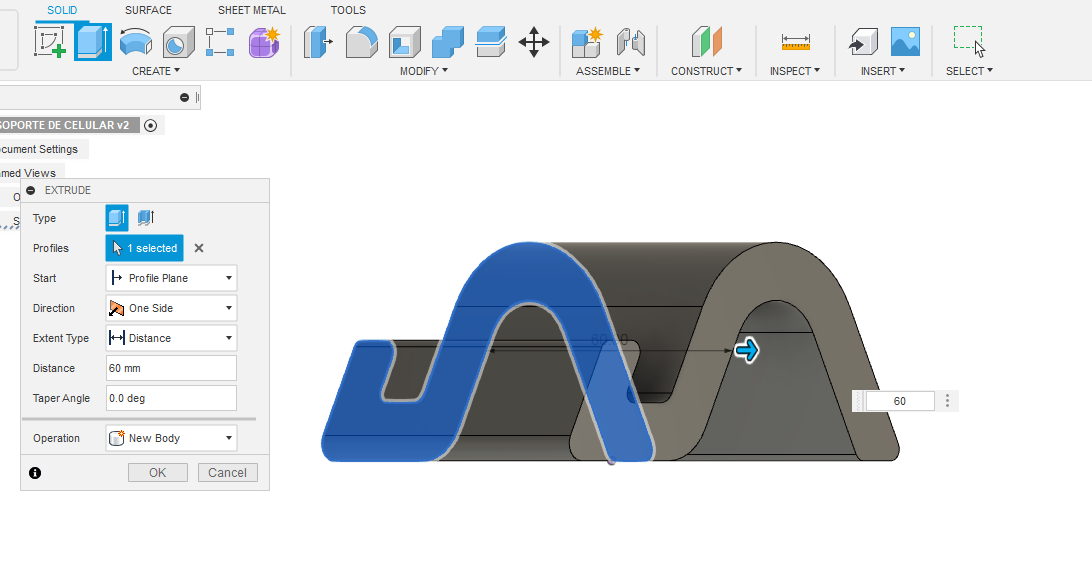Viewport: 1092px width, 574px height.
Task: Open the Operation New Body dropdown
Action: [x=171, y=438]
